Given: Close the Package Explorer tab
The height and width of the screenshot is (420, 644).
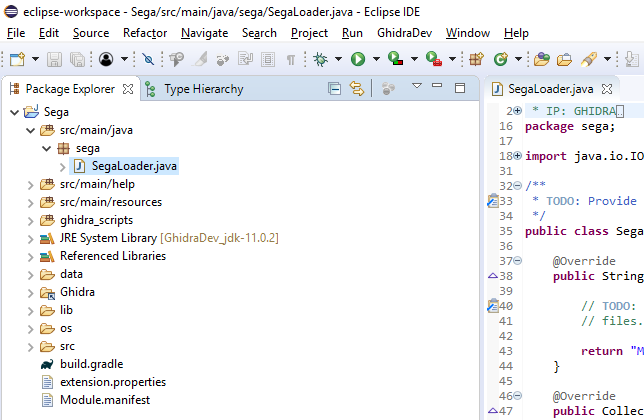Looking at the screenshot, I should [128, 89].
